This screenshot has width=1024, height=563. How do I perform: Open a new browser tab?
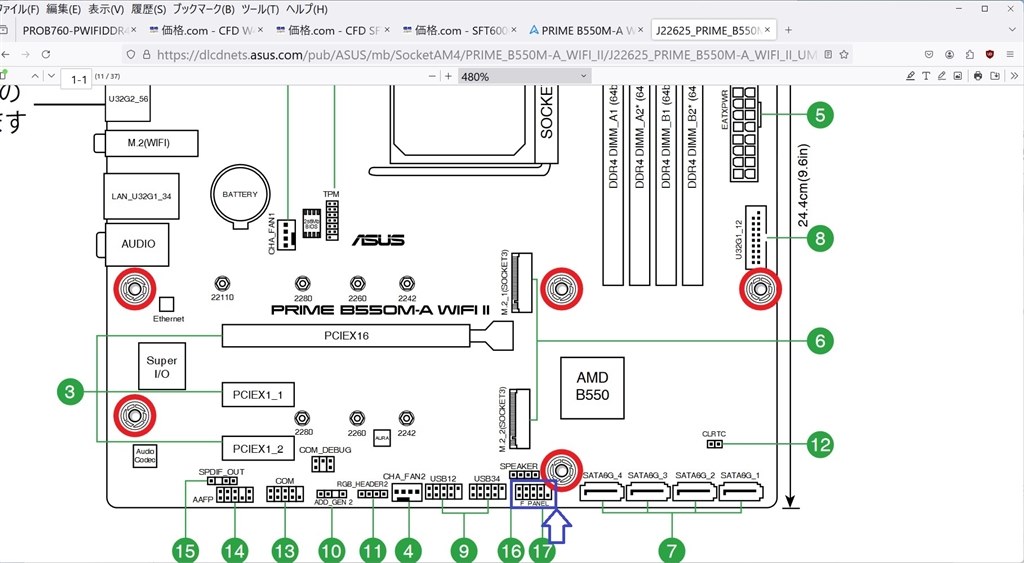point(788,30)
